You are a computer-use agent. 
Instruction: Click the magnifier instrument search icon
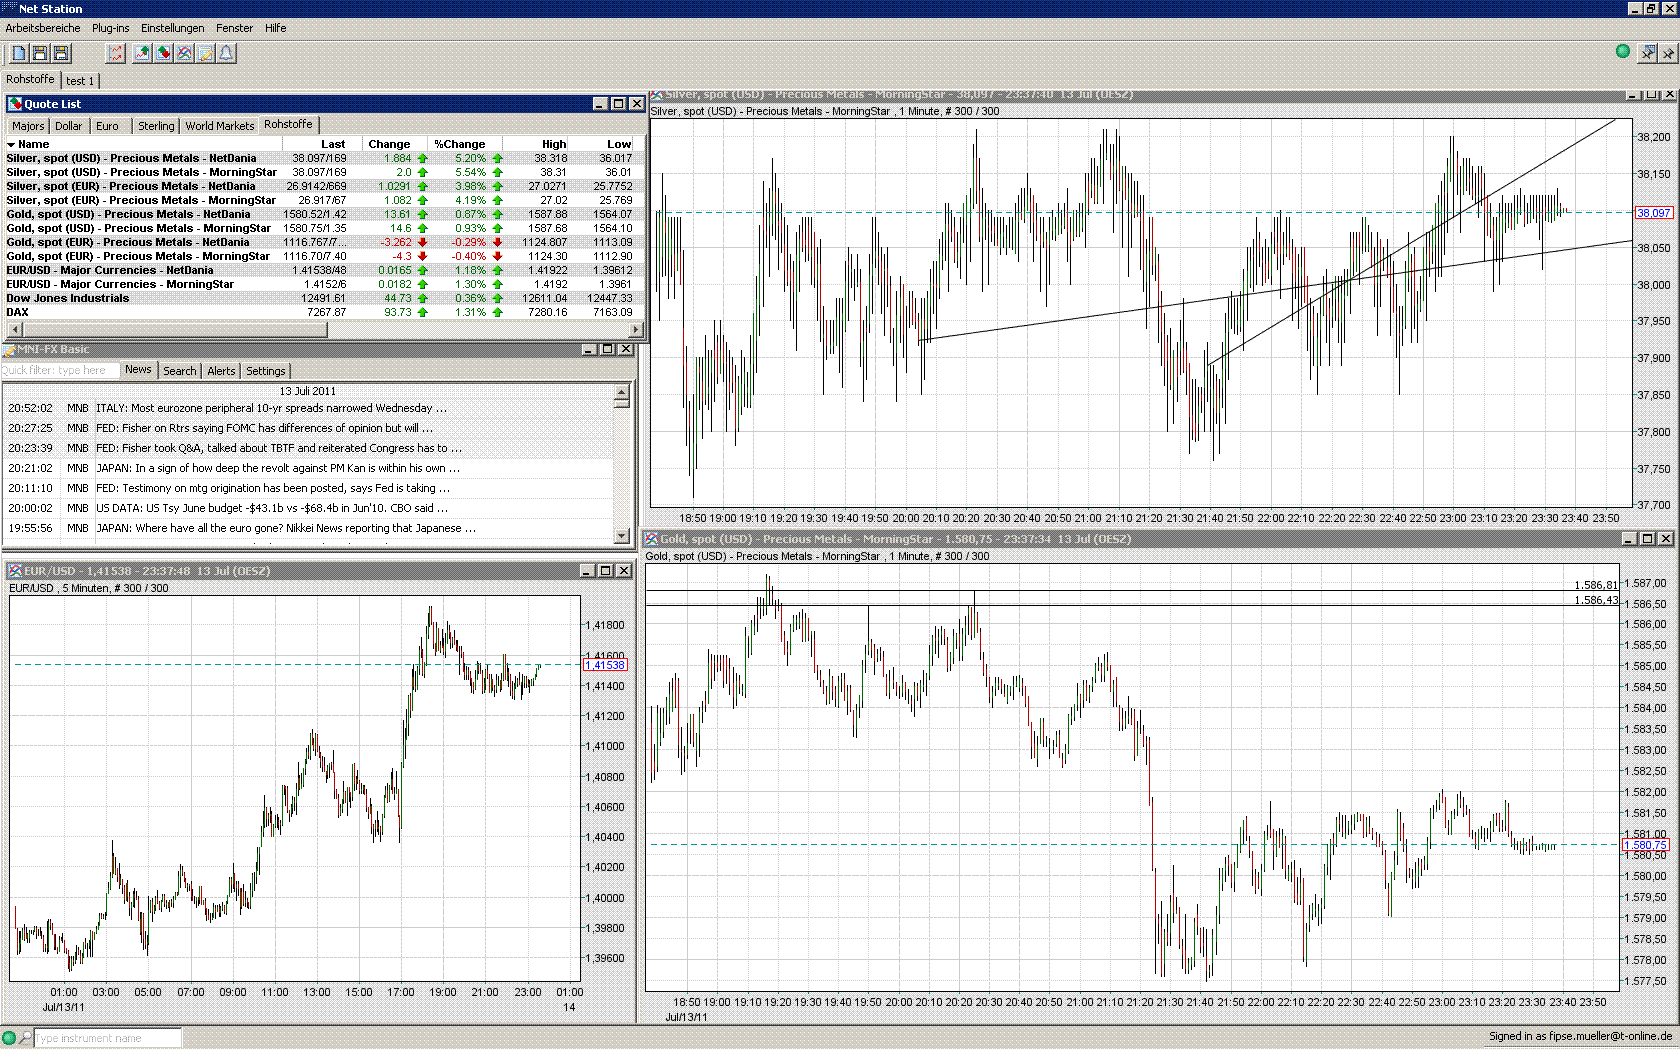coord(26,1038)
